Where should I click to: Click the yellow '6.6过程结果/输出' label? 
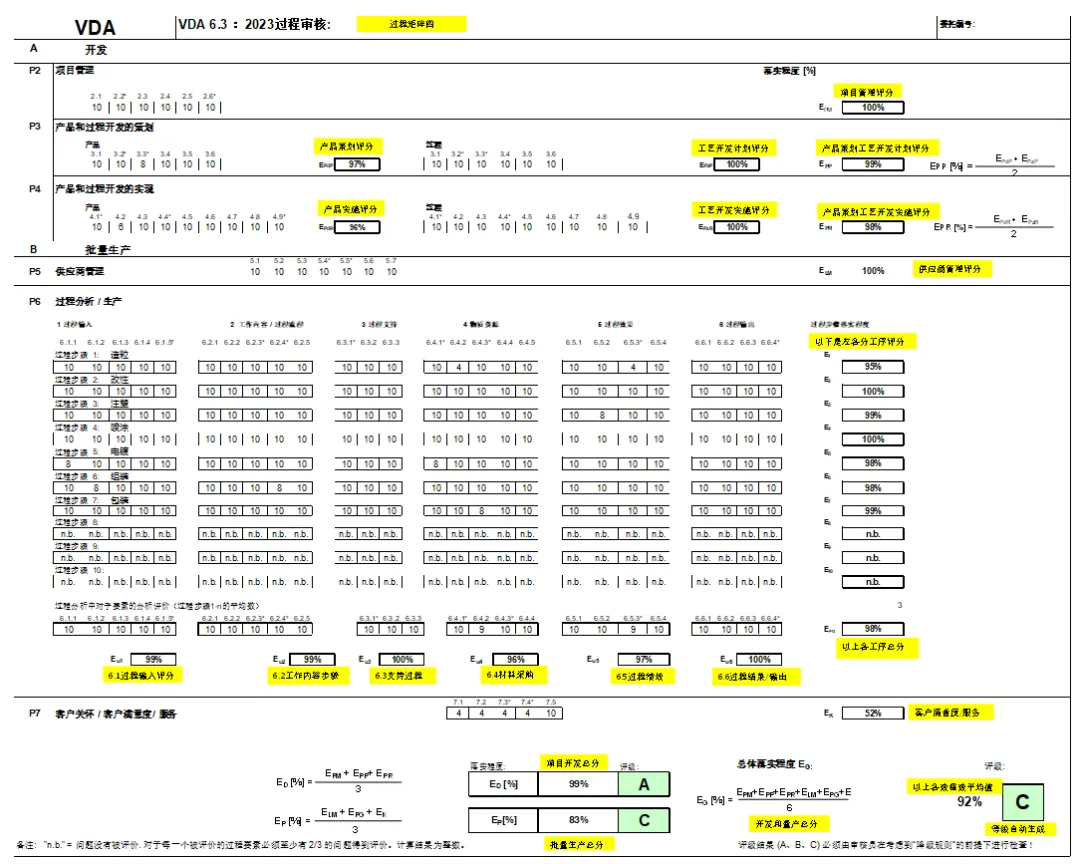(756, 677)
